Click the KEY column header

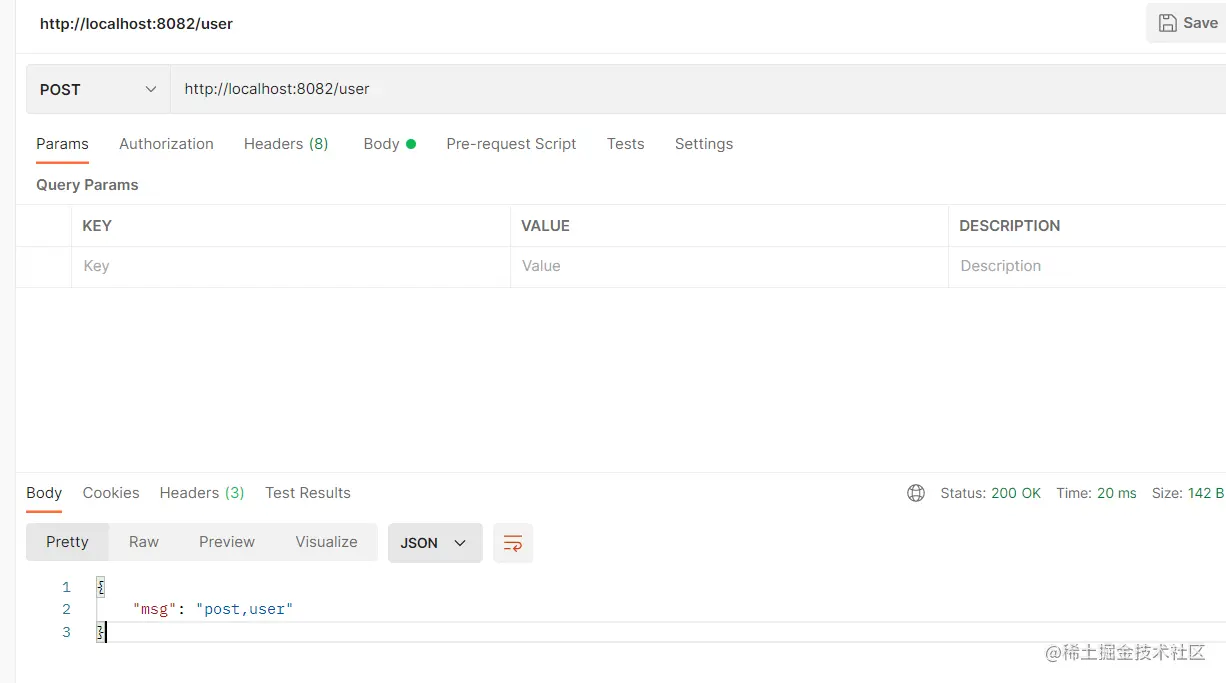coord(97,226)
